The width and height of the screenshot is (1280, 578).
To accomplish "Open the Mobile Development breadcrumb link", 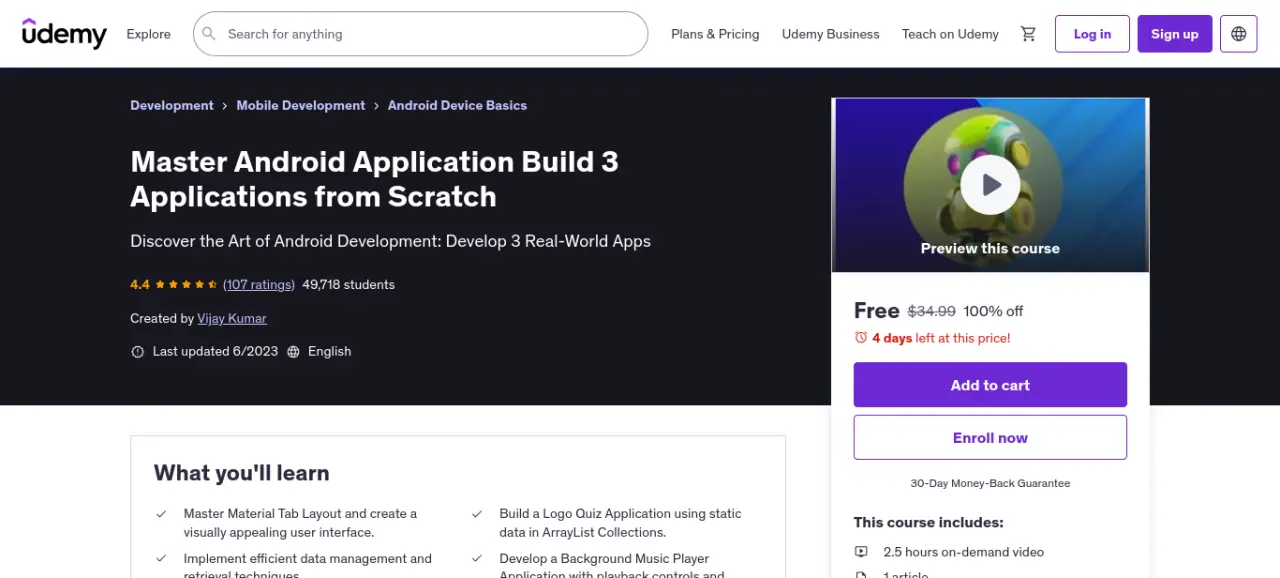I will click(301, 106).
